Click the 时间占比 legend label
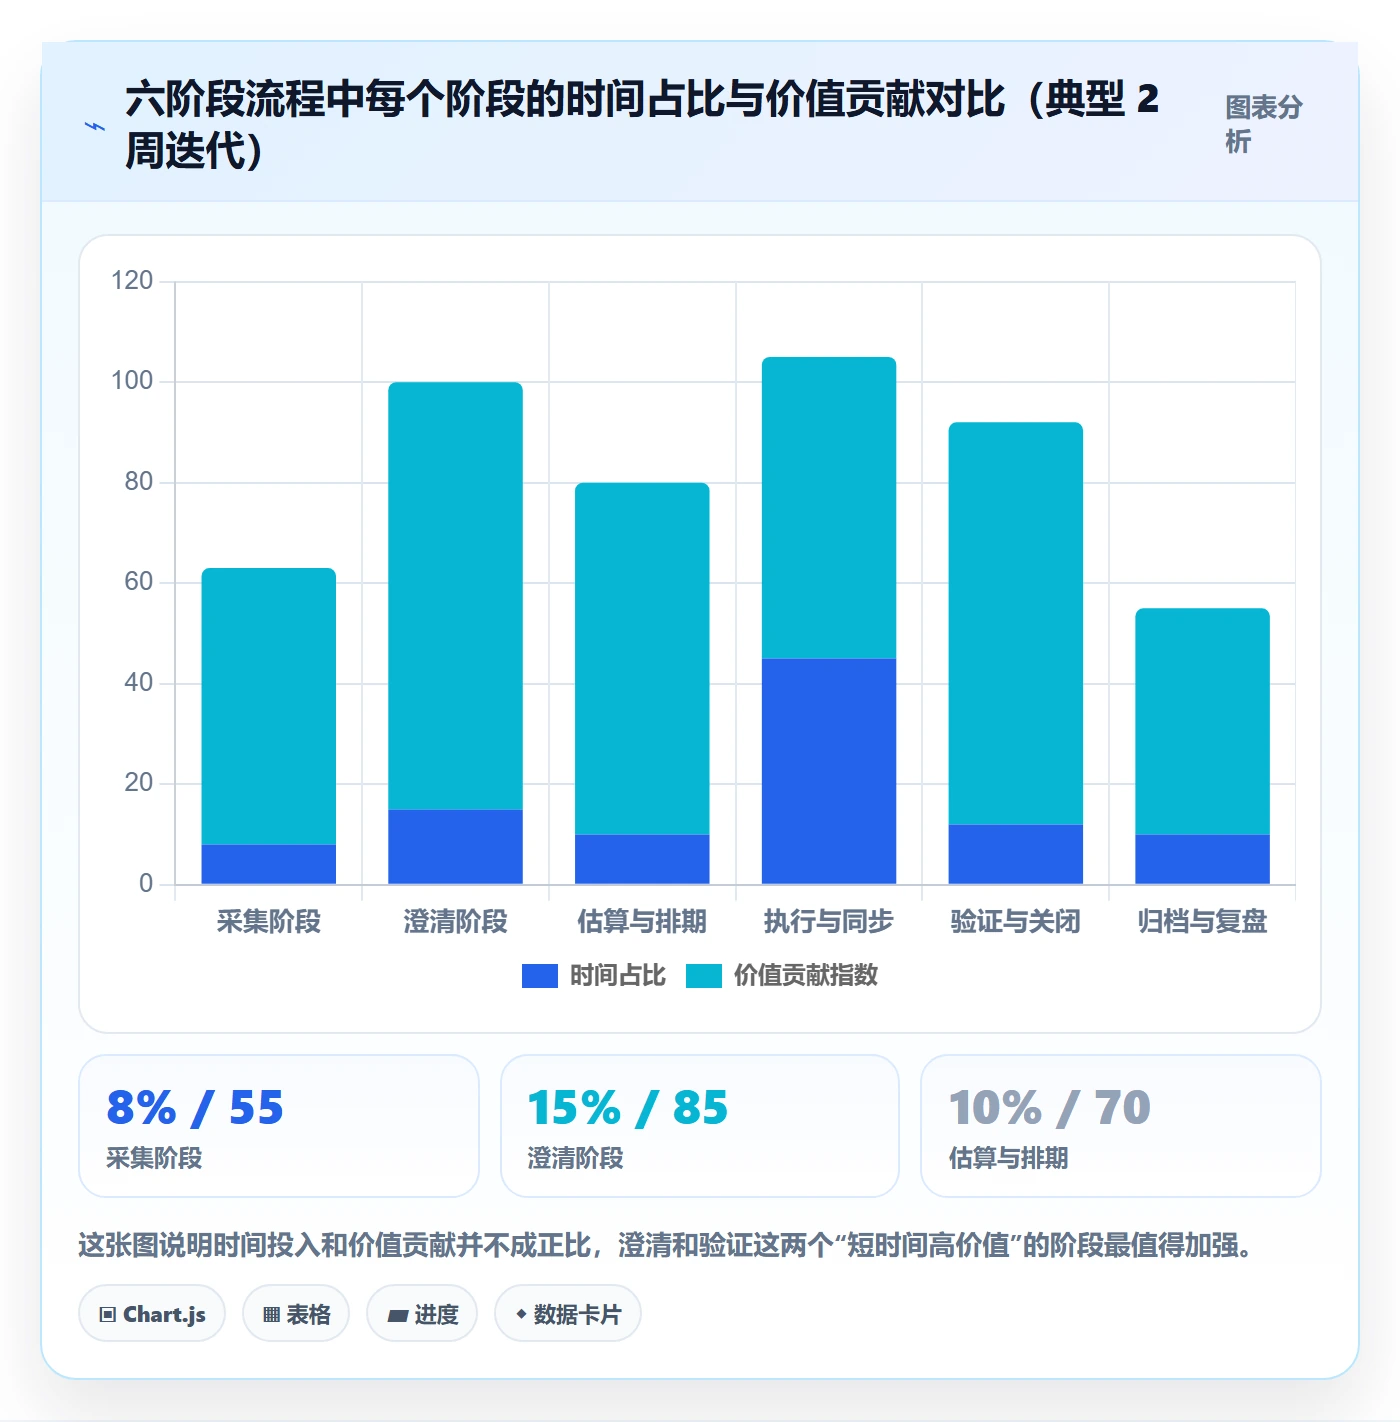The width and height of the screenshot is (1400, 1422). (618, 976)
